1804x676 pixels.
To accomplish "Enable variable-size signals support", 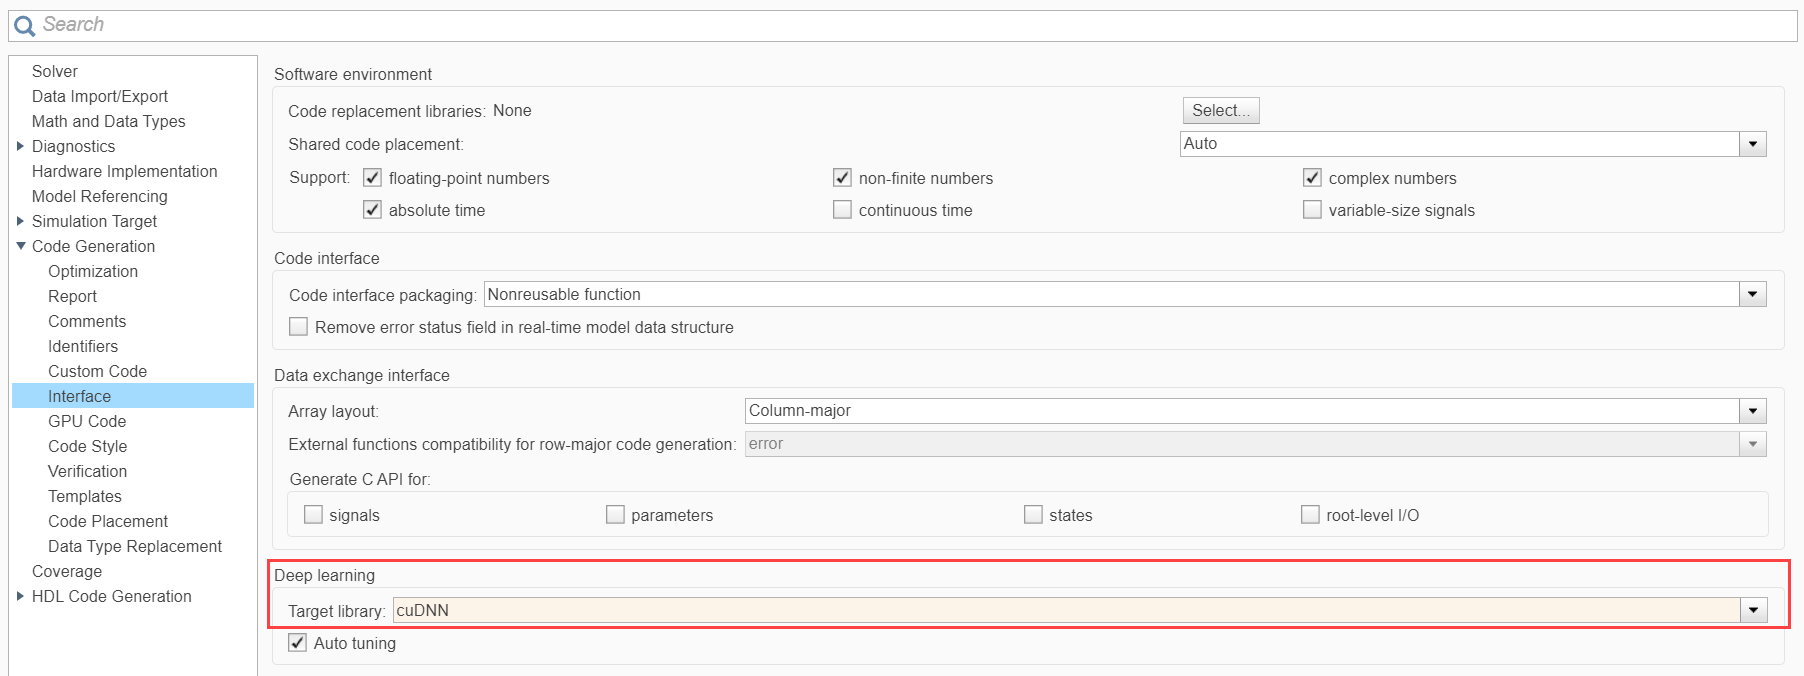I will [1313, 210].
